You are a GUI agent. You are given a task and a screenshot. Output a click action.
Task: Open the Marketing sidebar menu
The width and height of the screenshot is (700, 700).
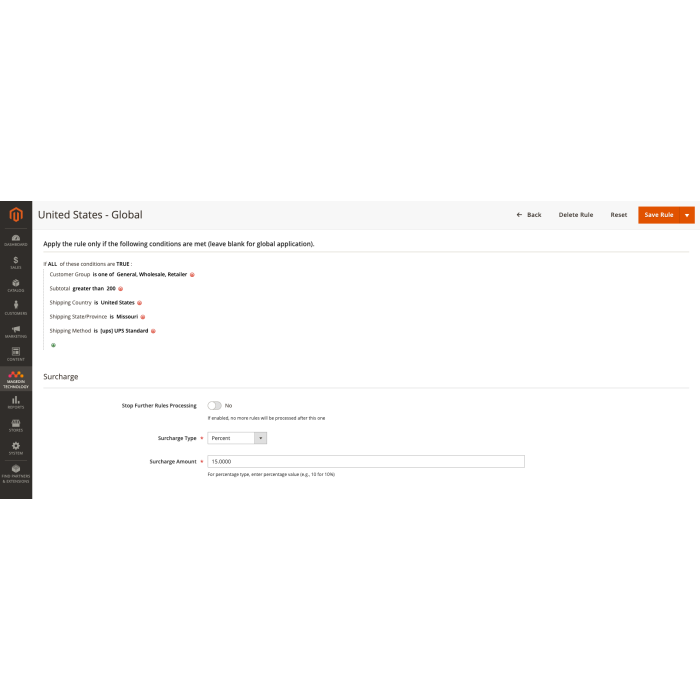(x=16, y=332)
